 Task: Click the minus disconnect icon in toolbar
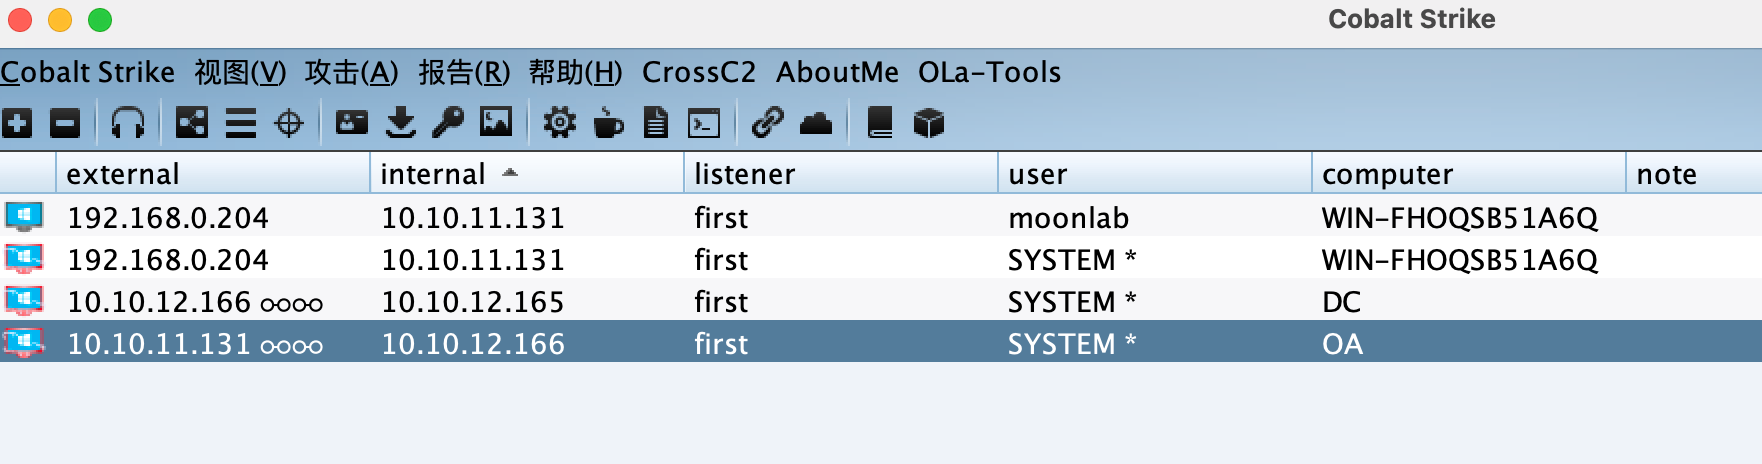point(65,123)
